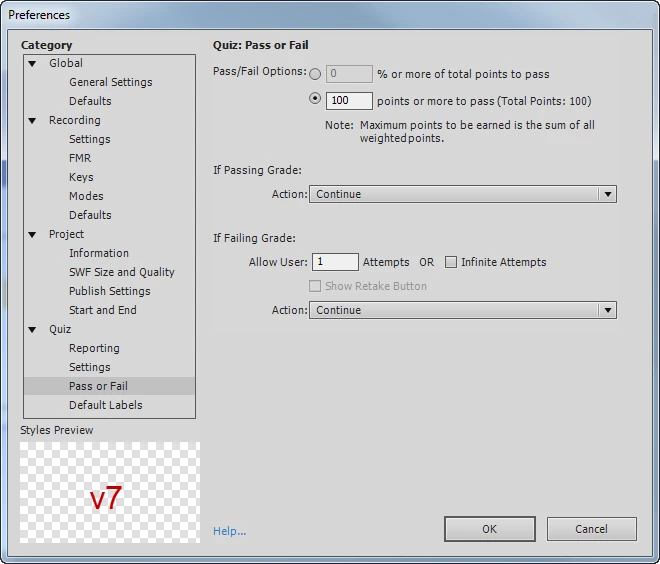Image resolution: width=660 pixels, height=564 pixels.
Task: Select Defaults under Recording category
Action: click(x=90, y=215)
